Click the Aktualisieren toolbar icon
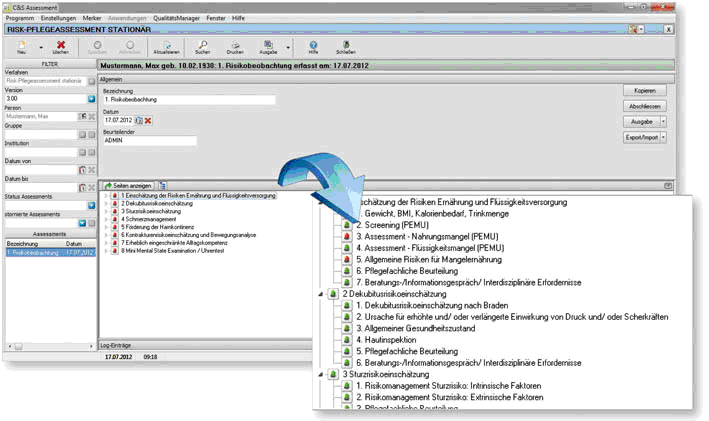Screen dimensions: 709x421 (167, 45)
